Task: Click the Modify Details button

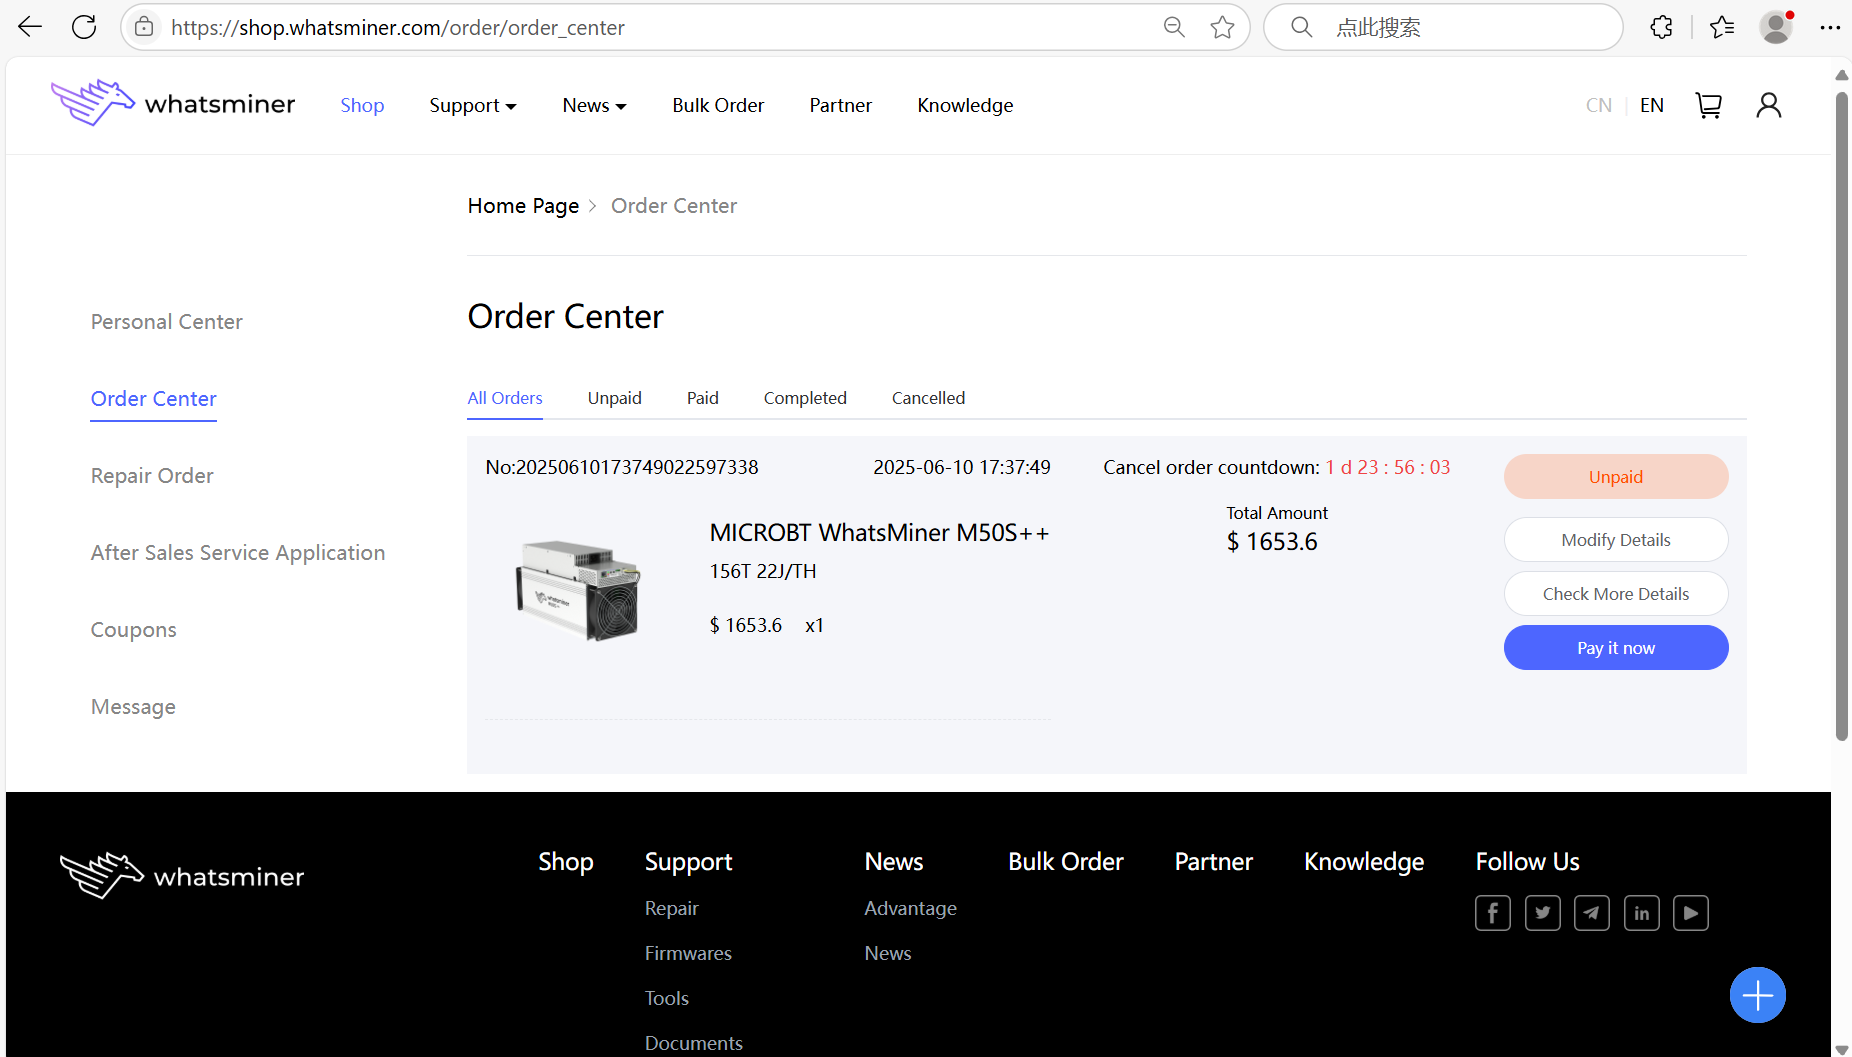Action: [x=1616, y=540]
